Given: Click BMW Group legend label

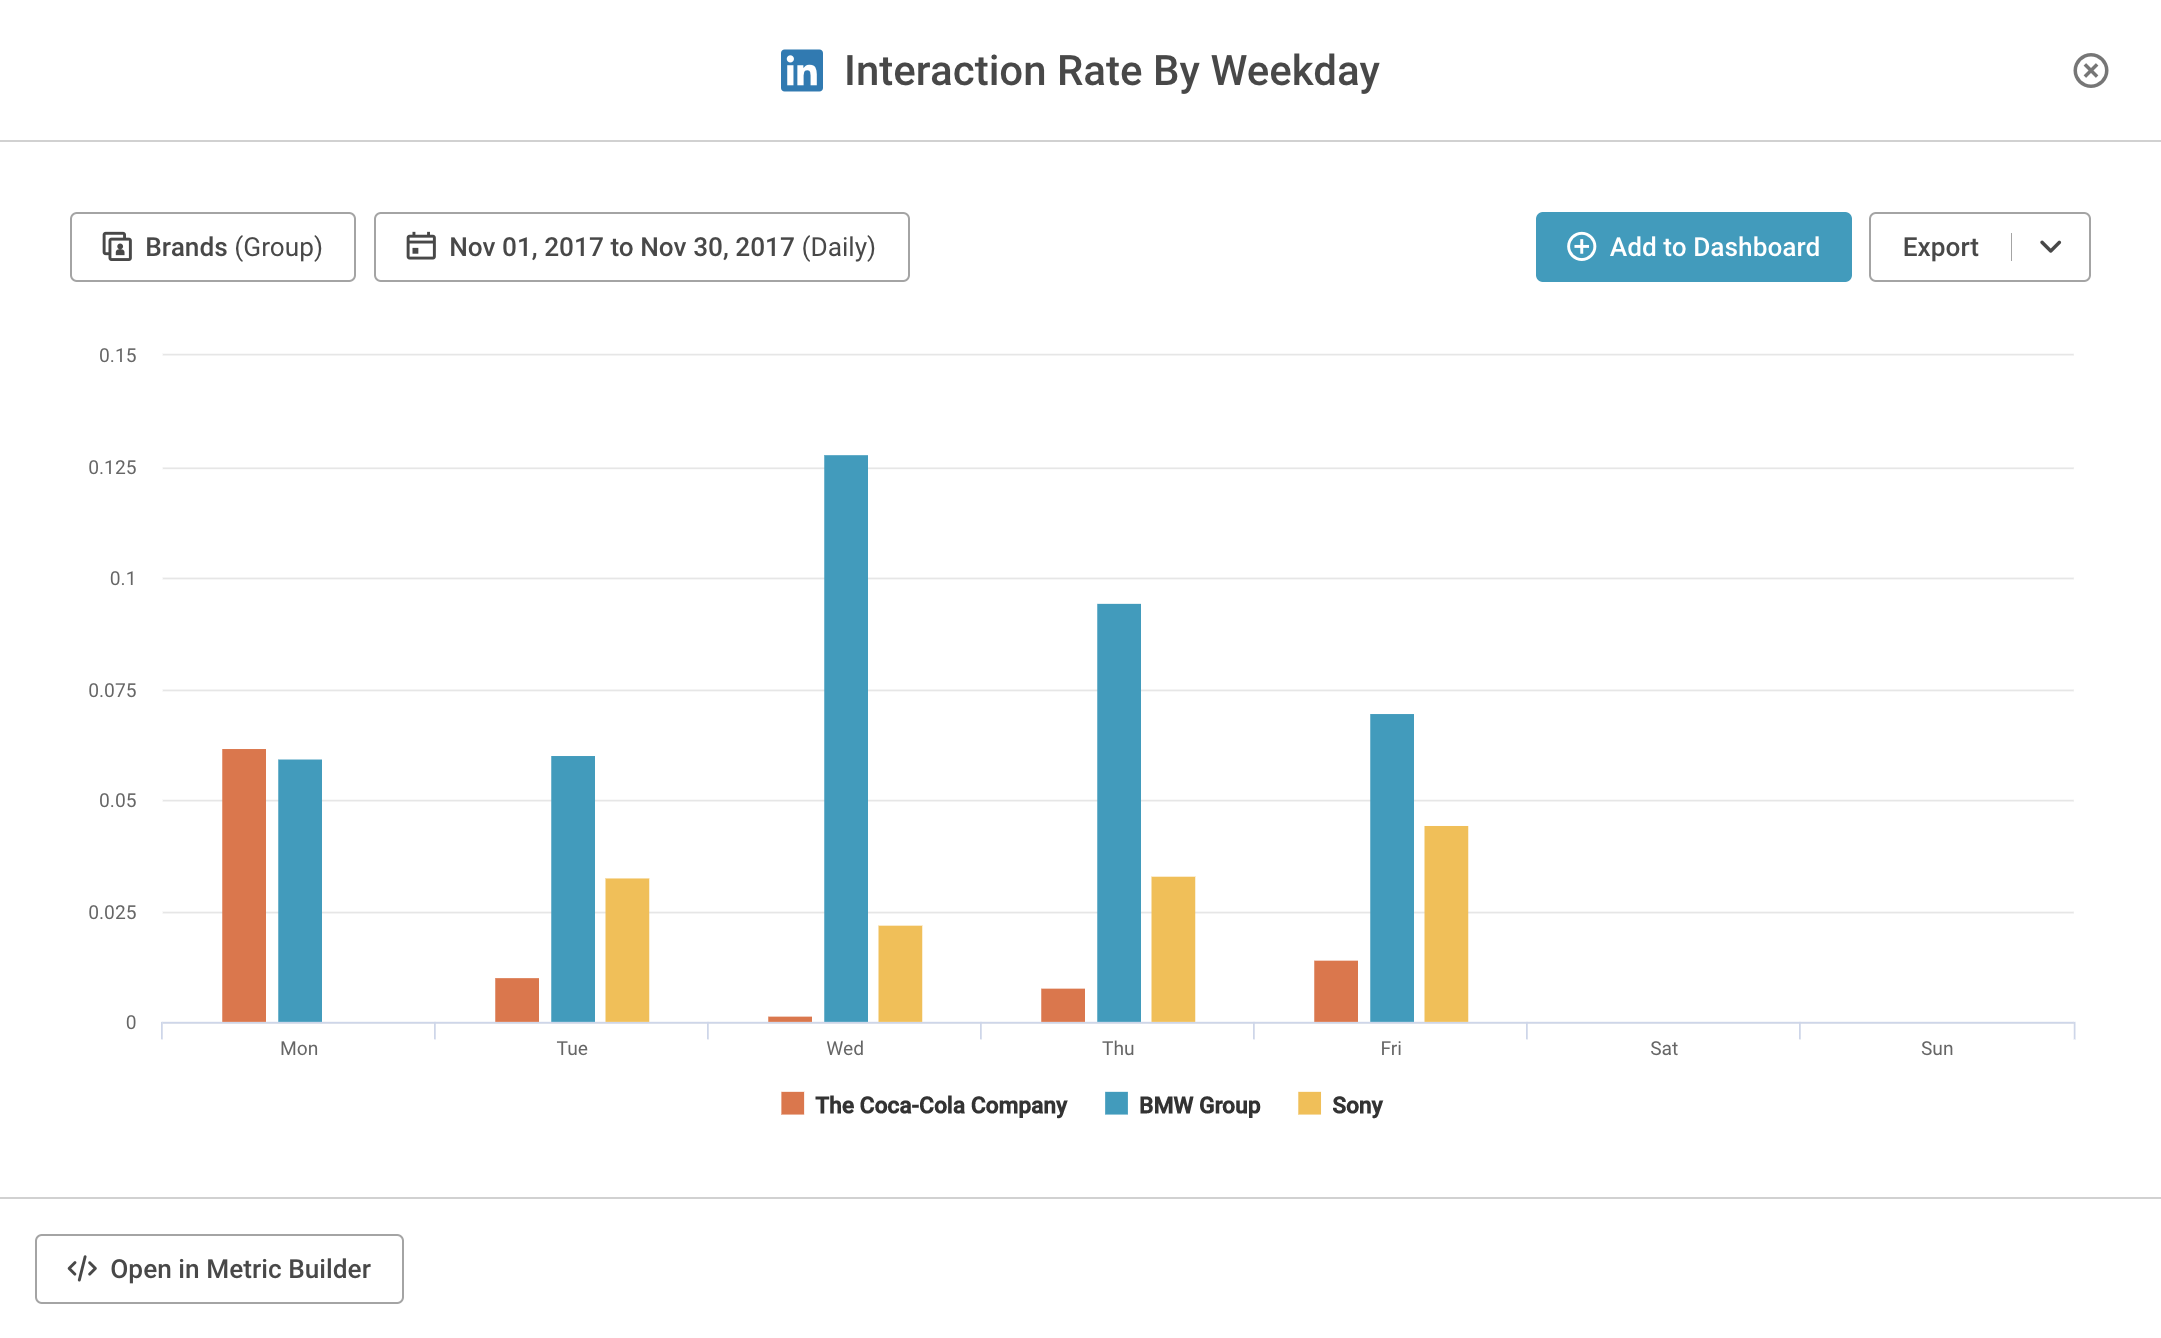Looking at the screenshot, I should pos(1200,1105).
